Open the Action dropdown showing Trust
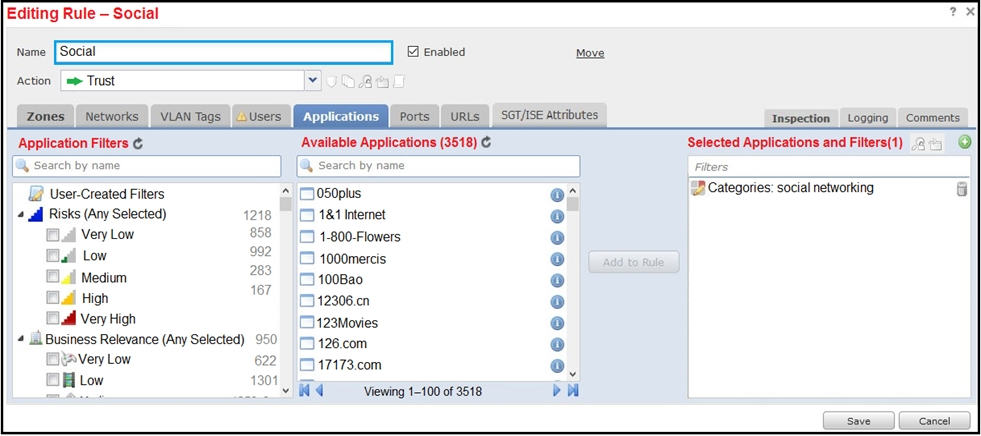Image resolution: width=981 pixels, height=436 pixels. (313, 81)
